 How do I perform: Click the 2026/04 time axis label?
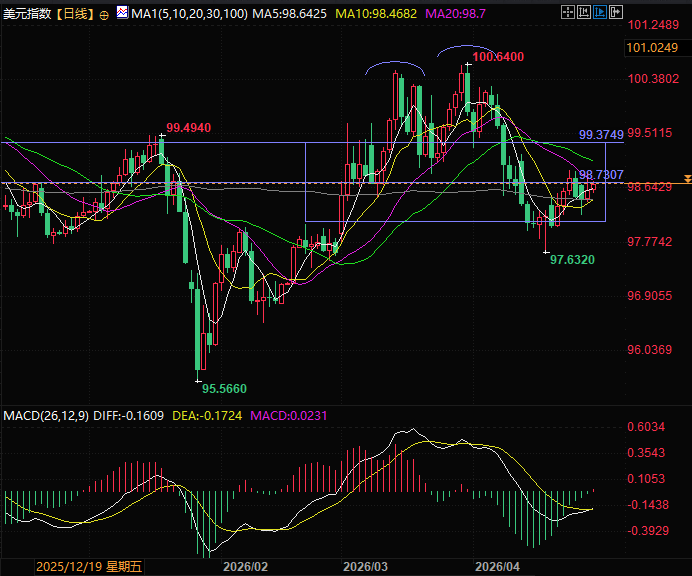497,567
